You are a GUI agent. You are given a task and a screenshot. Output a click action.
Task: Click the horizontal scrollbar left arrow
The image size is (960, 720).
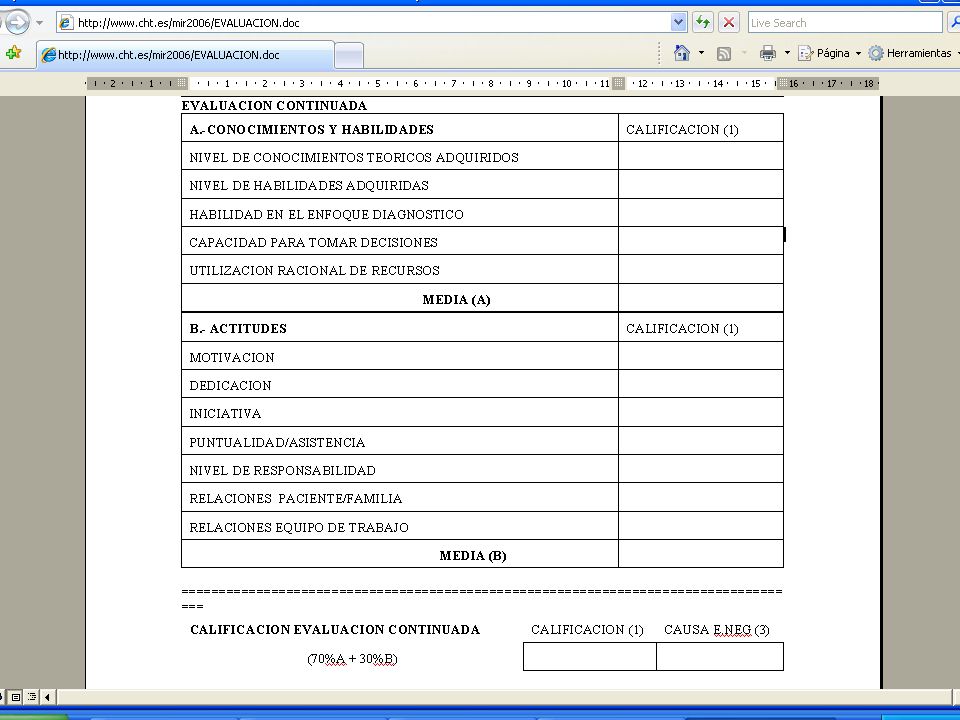click(47, 697)
